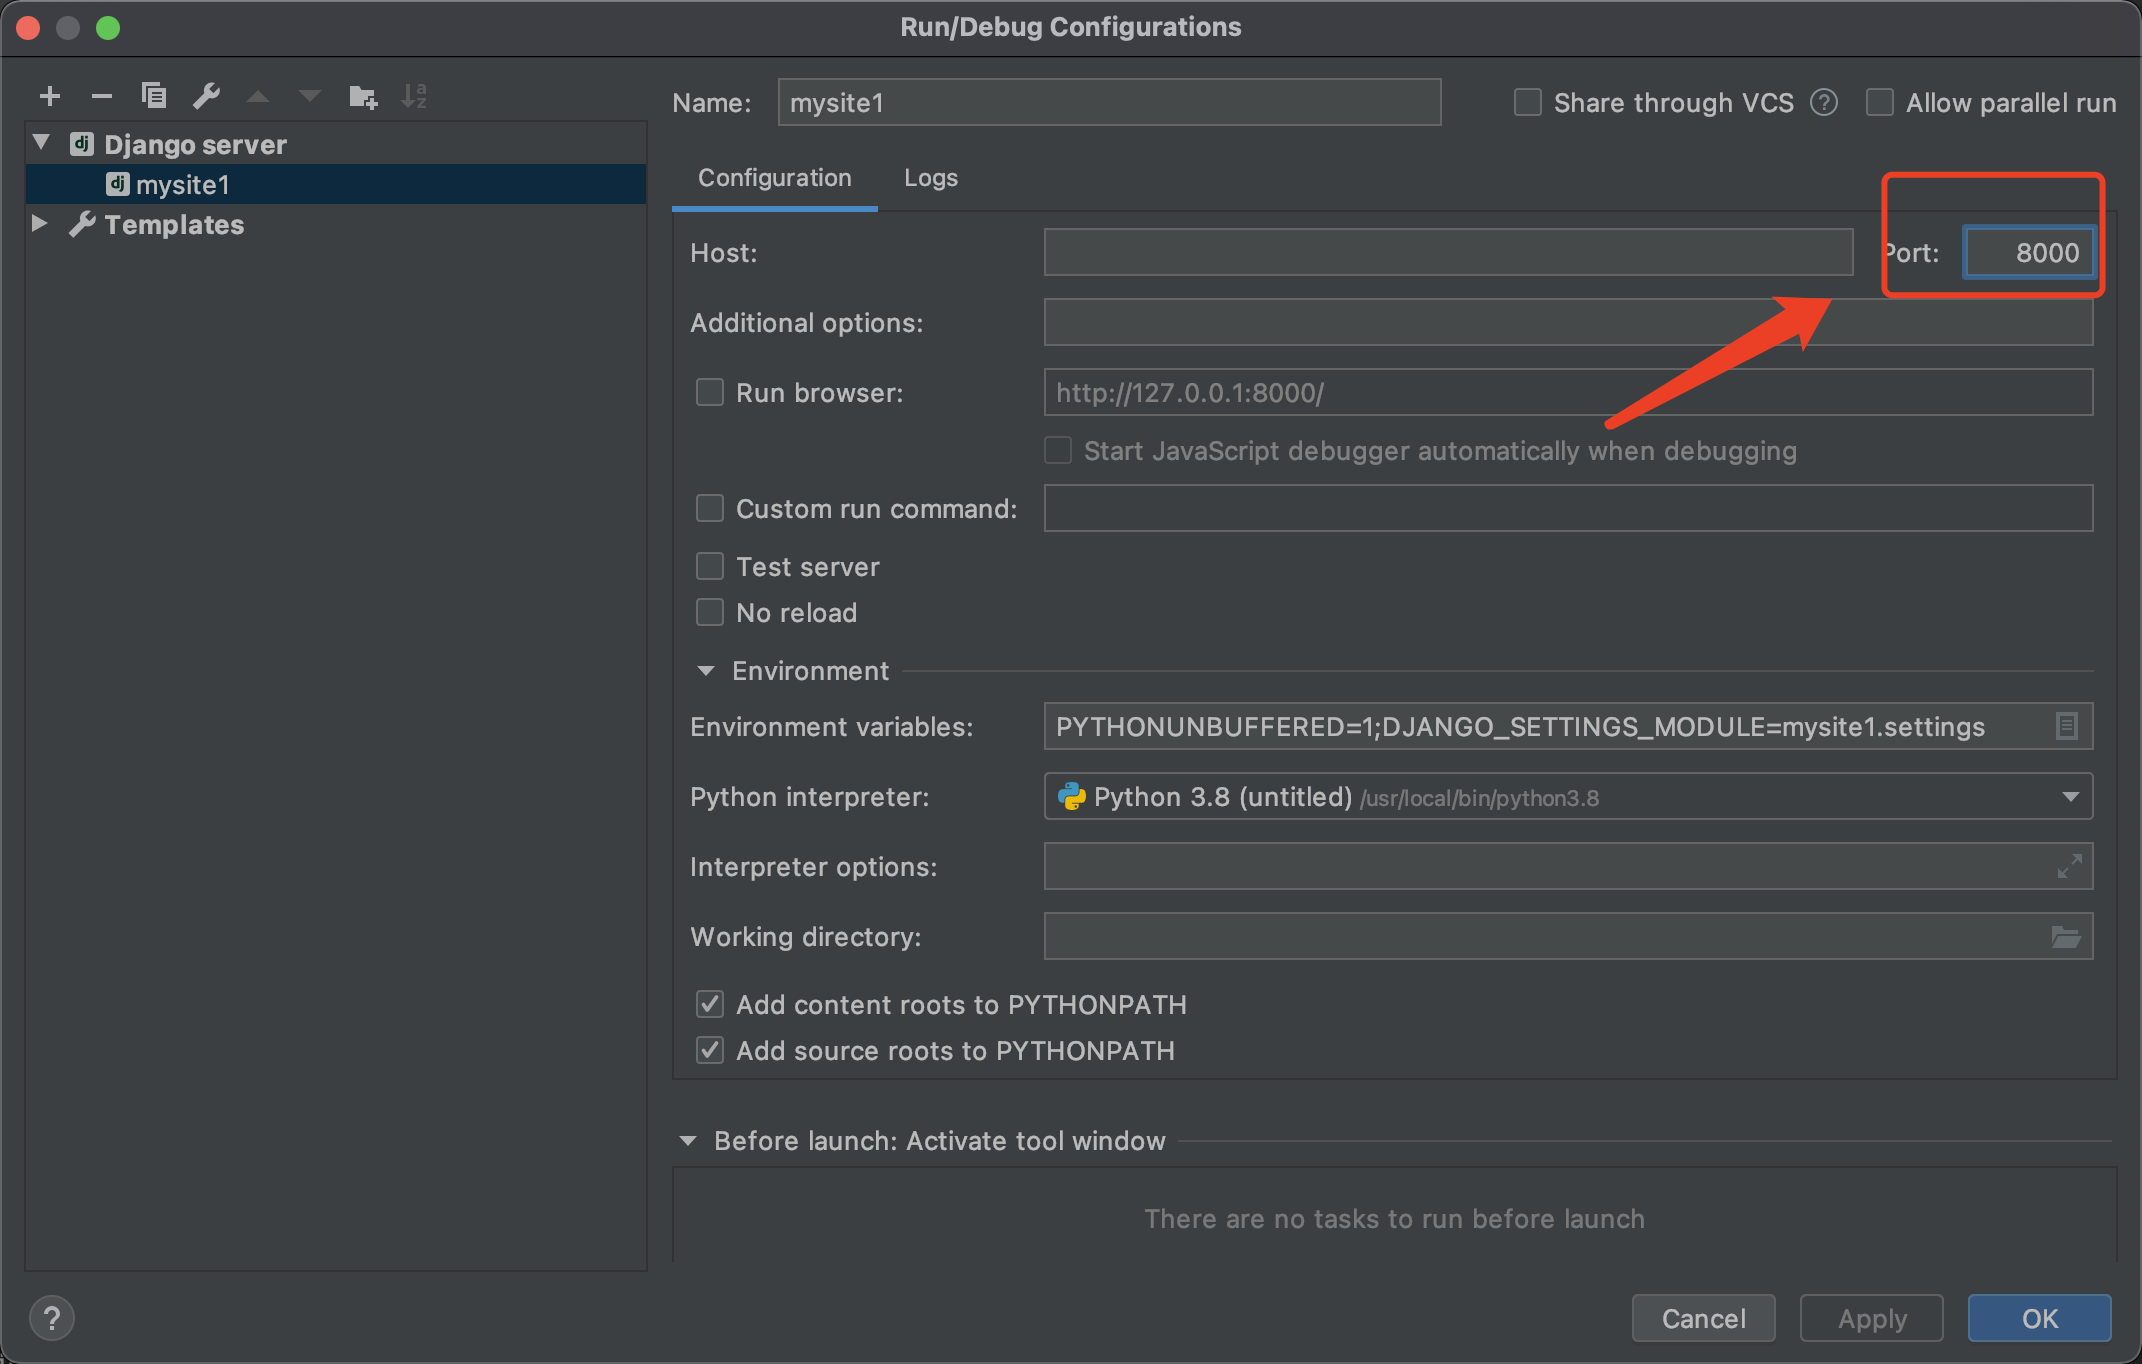
Task: Enable Allow parallel run checkbox
Action: point(1879,102)
